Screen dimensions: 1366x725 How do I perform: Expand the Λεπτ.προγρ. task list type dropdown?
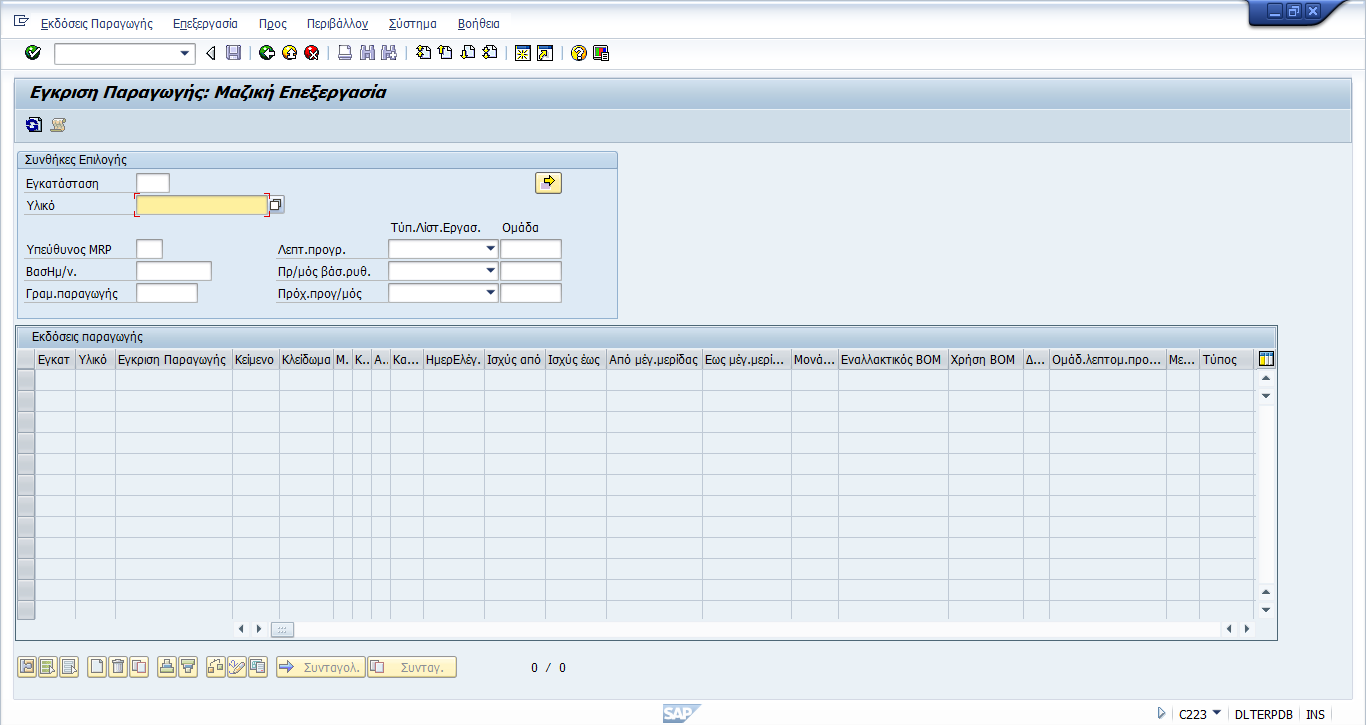tap(490, 249)
